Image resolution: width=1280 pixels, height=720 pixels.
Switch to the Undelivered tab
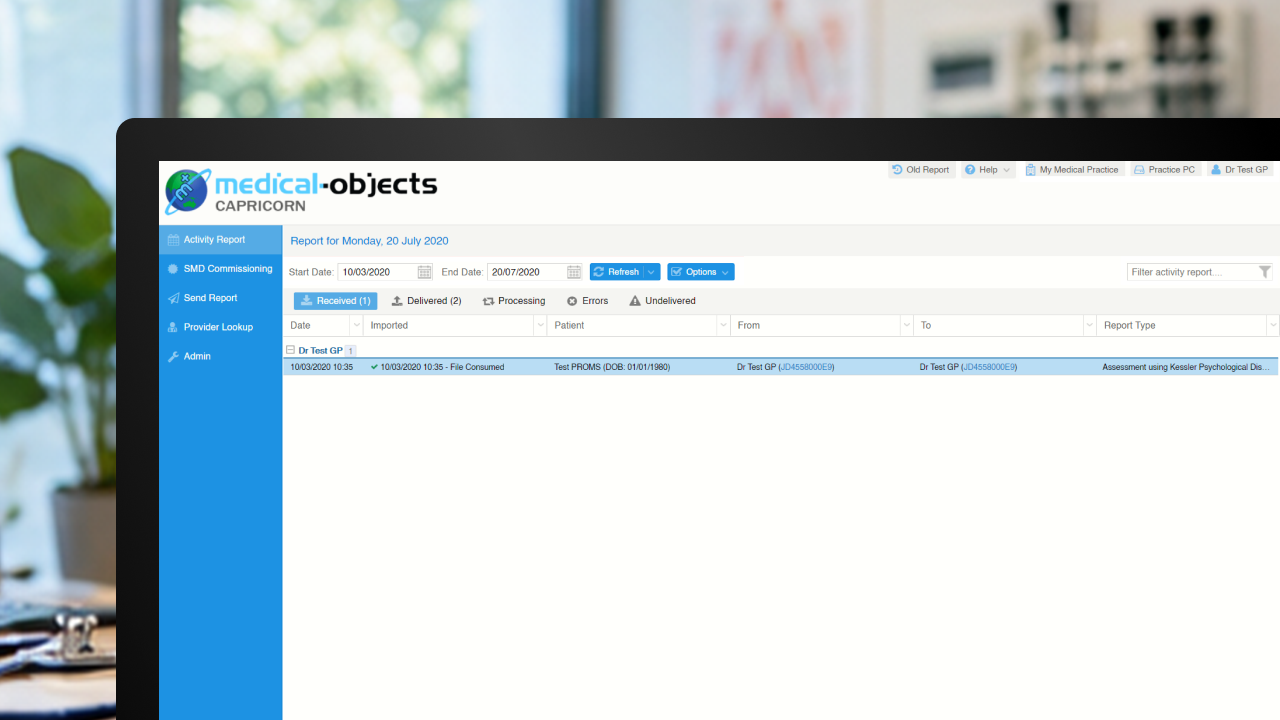(662, 301)
